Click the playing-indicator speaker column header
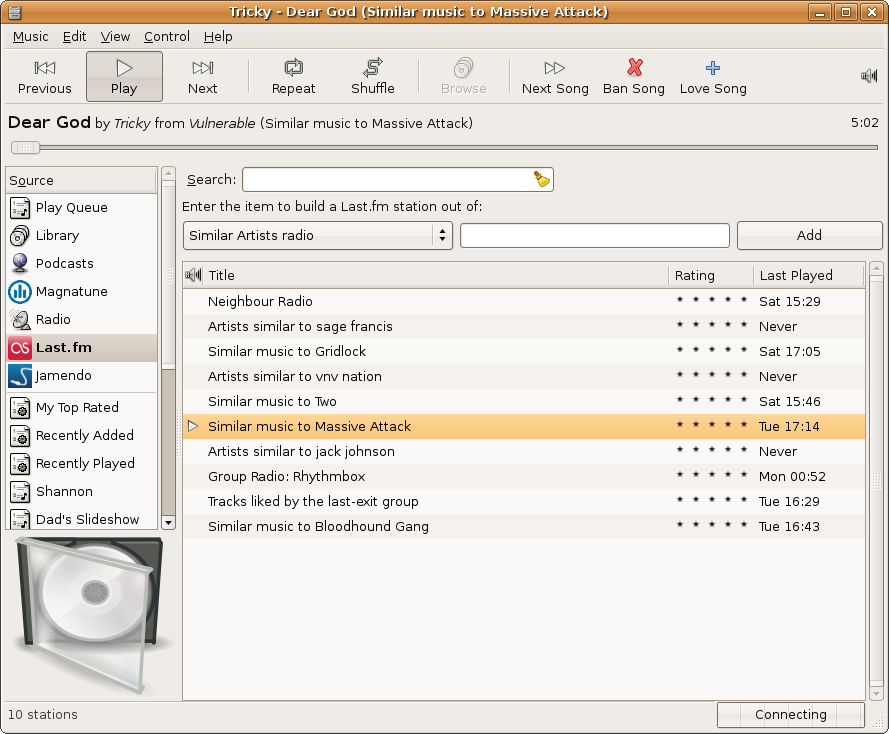Image resolution: width=889 pixels, height=734 pixels. click(x=193, y=275)
